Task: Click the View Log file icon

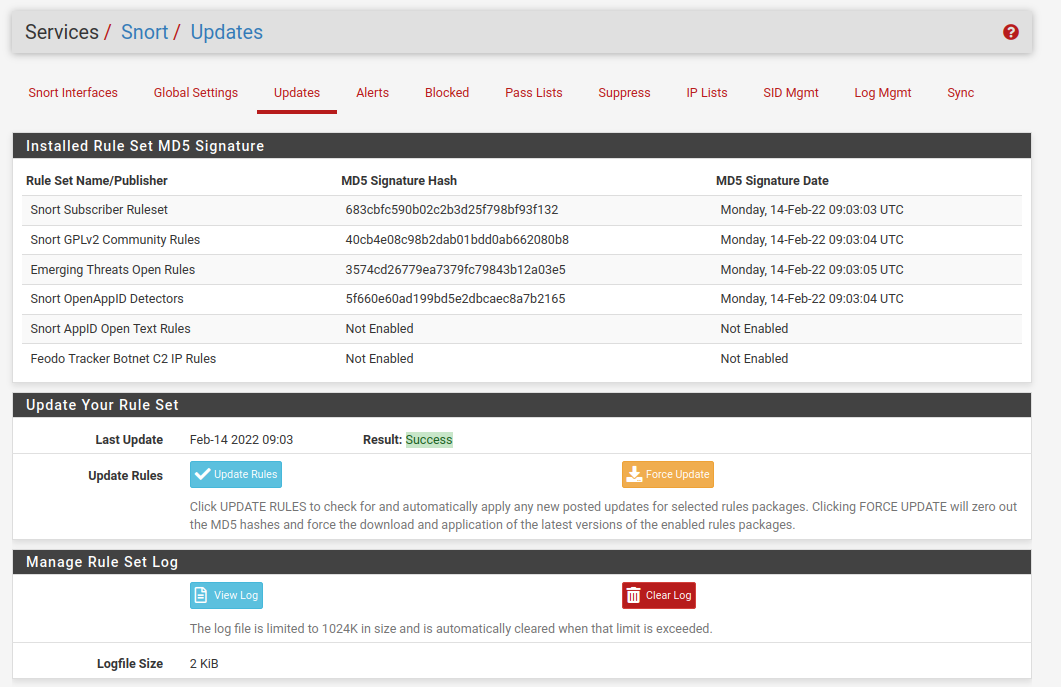Action: [202, 595]
